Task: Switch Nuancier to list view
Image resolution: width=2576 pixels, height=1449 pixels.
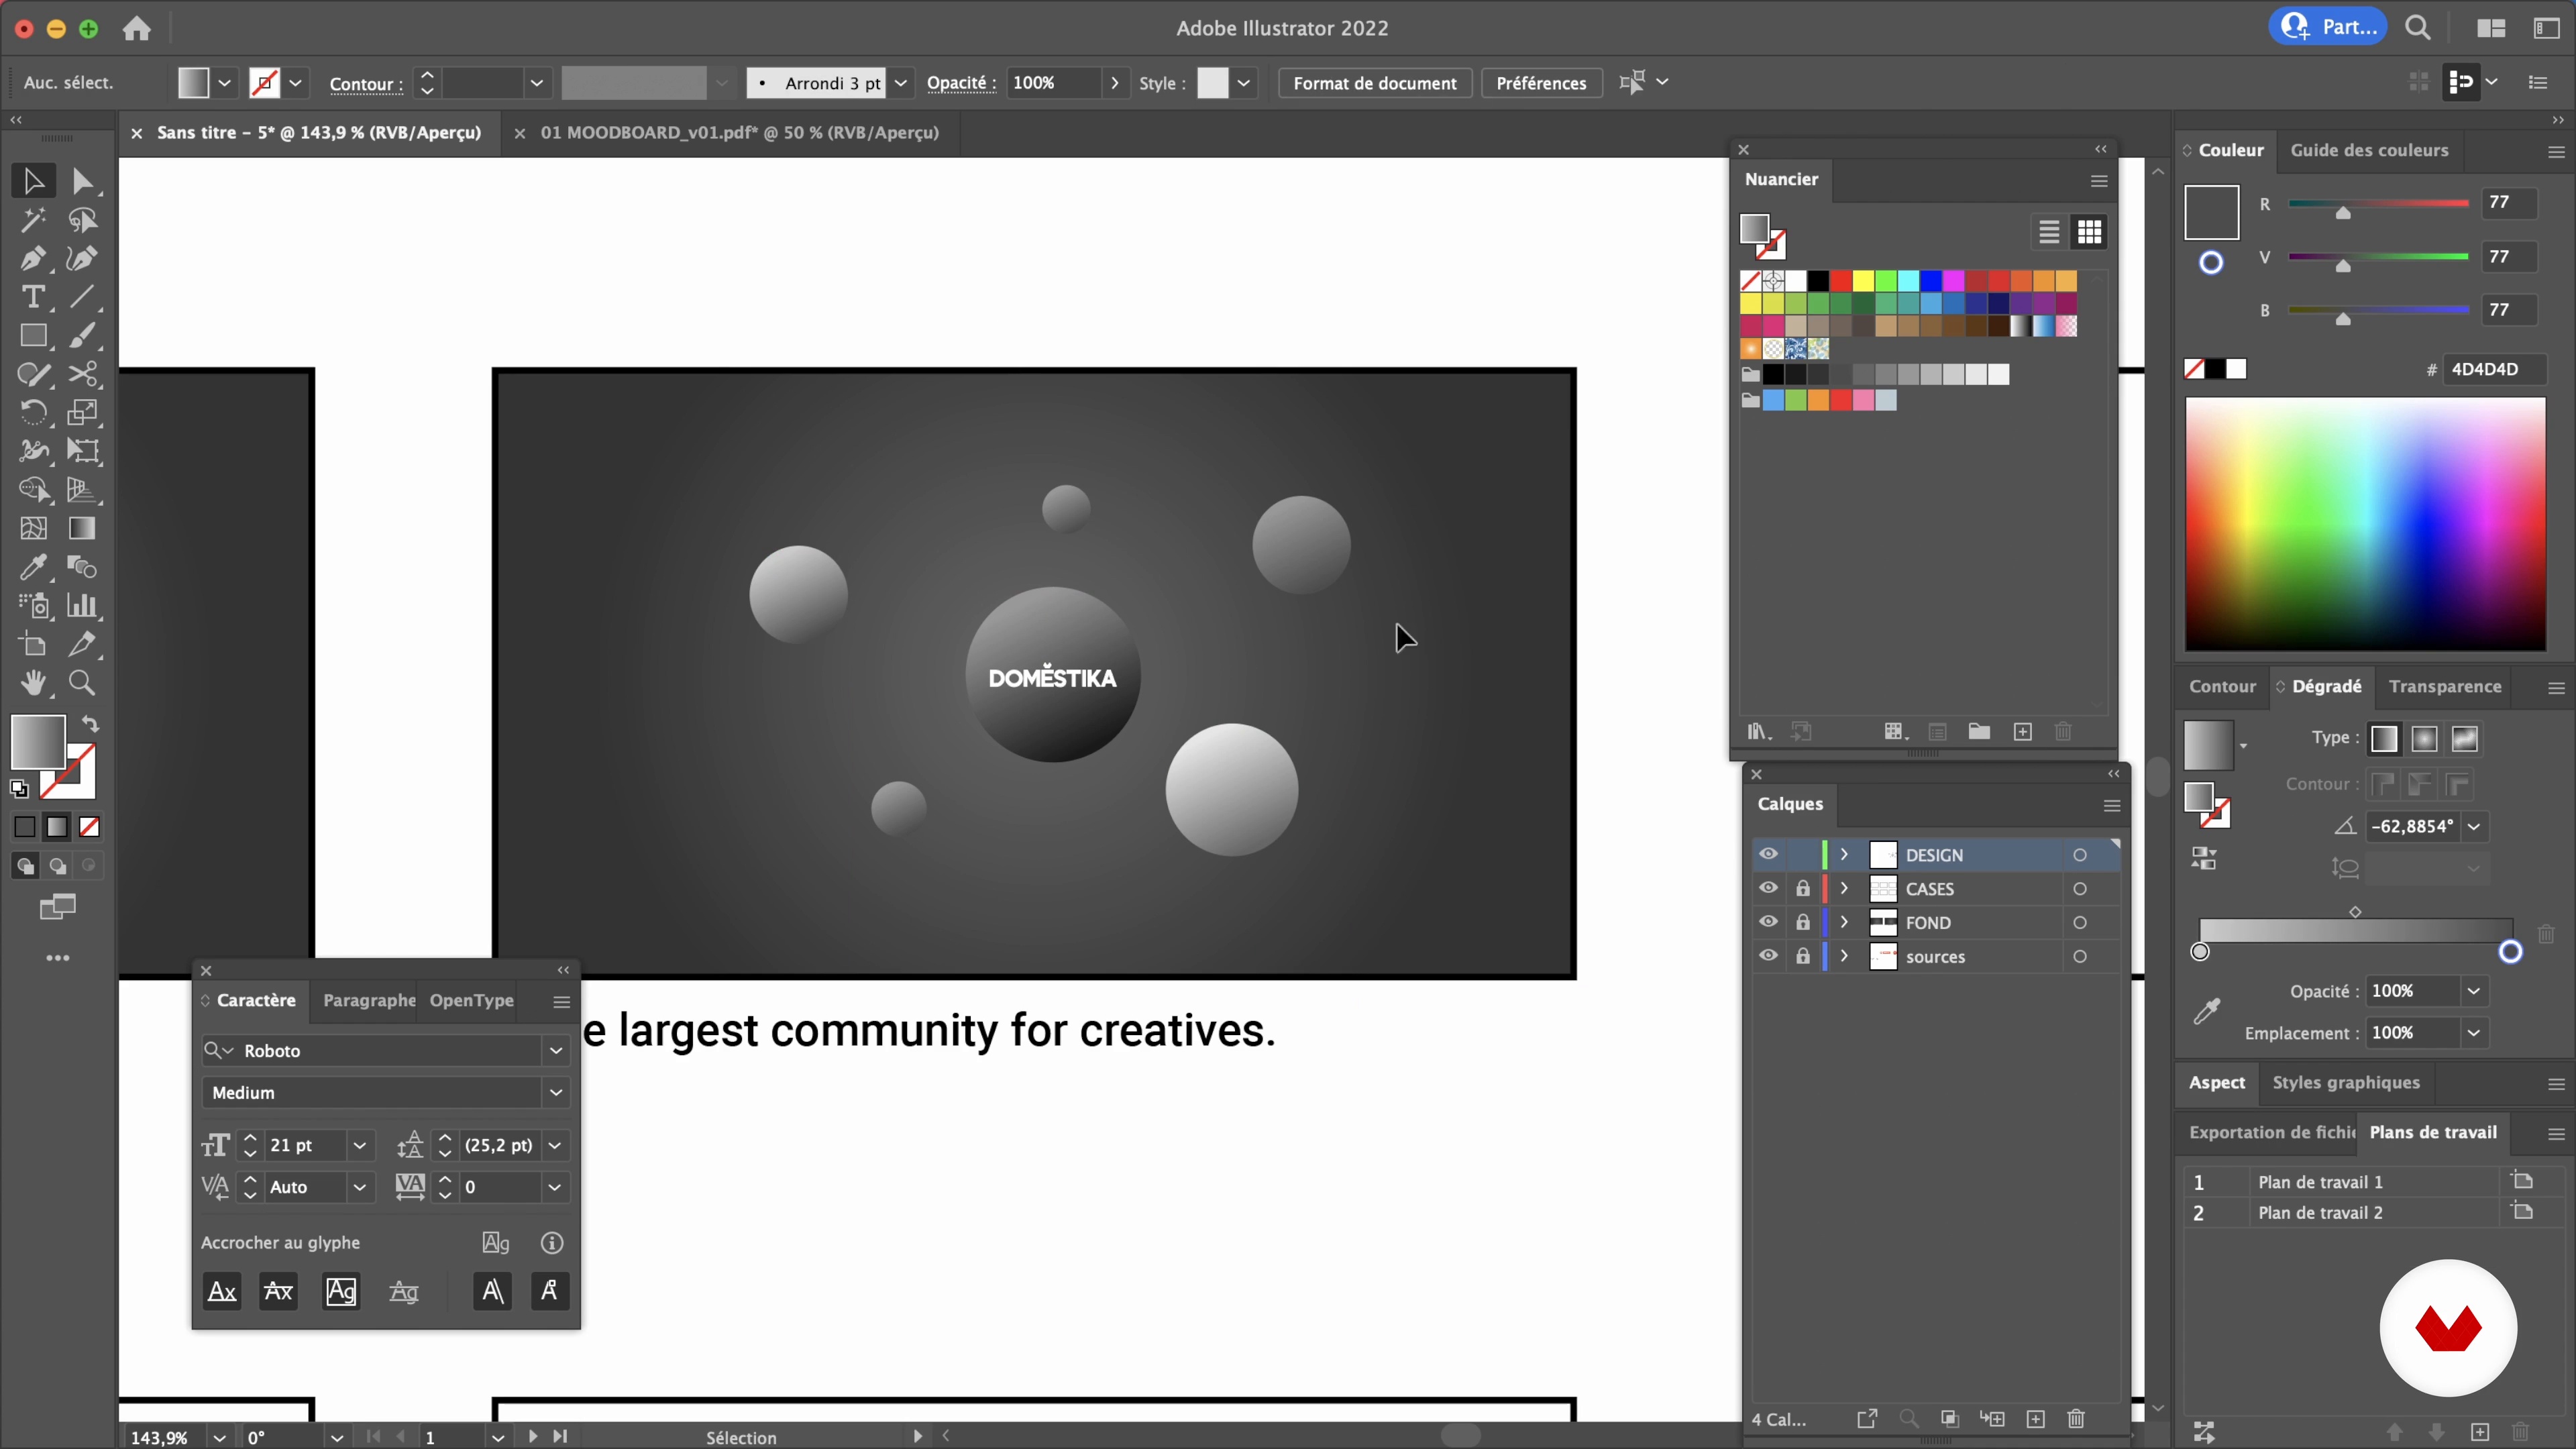Action: coord(2049,233)
